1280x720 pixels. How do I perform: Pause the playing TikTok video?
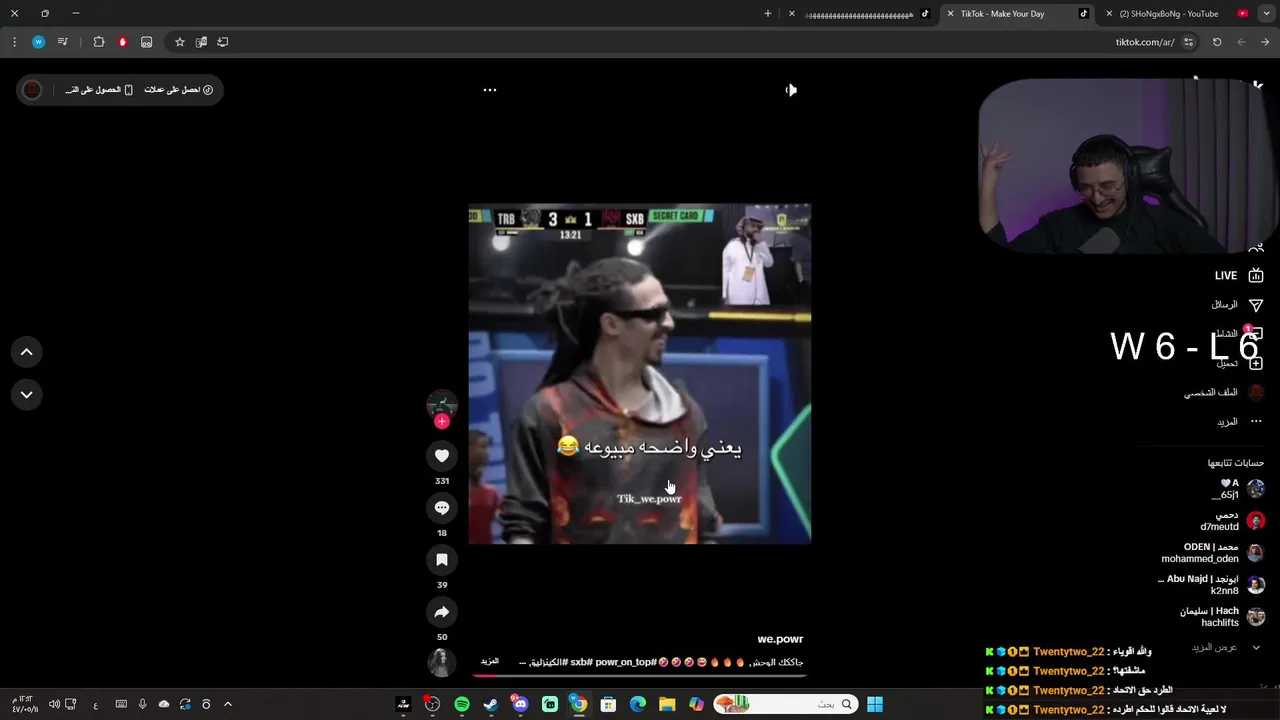coord(640,374)
